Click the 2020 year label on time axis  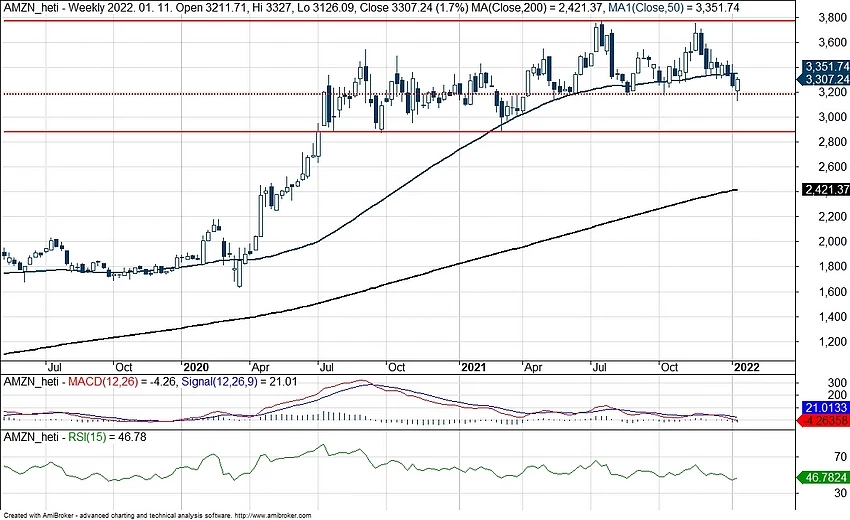[x=196, y=367]
